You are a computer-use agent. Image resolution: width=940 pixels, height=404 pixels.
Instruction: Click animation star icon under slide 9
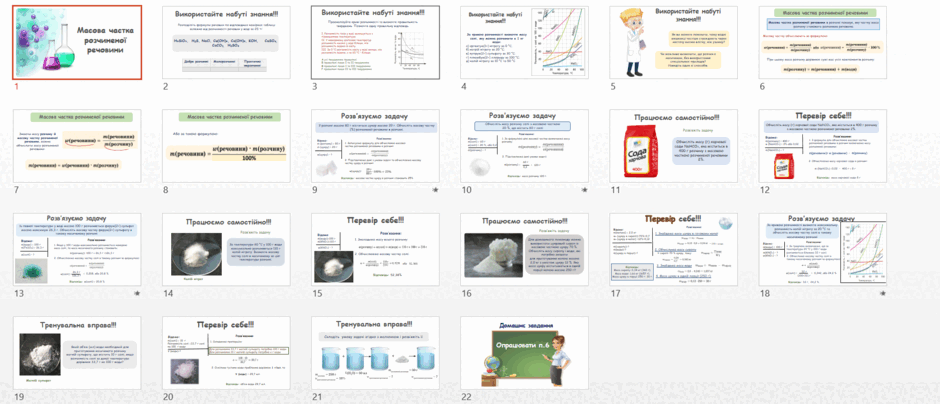click(x=436, y=190)
